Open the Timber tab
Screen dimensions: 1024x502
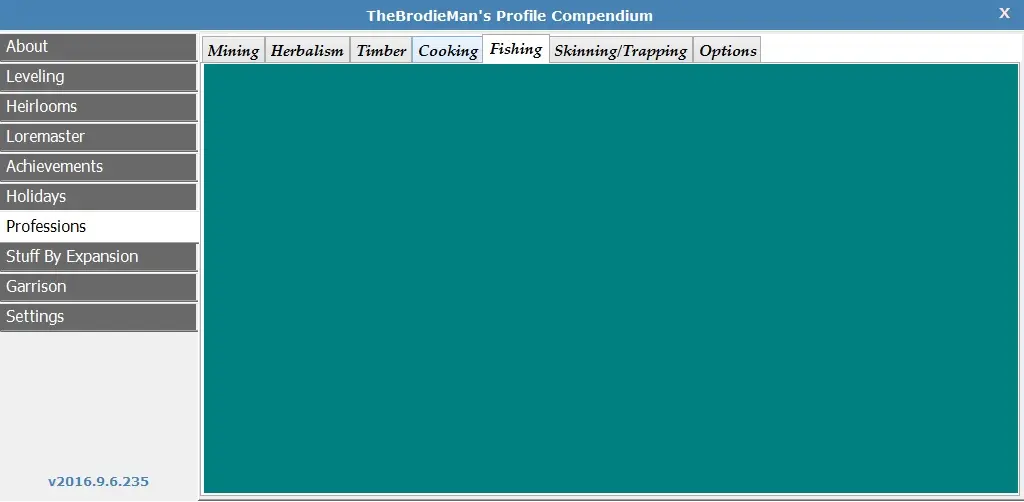[381, 50]
